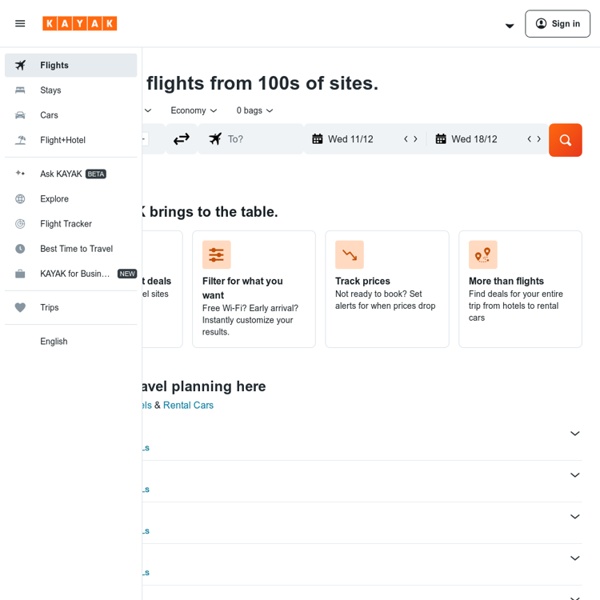Click the Trips heart icon
Image resolution: width=600 pixels, height=600 pixels.
click(x=20, y=308)
